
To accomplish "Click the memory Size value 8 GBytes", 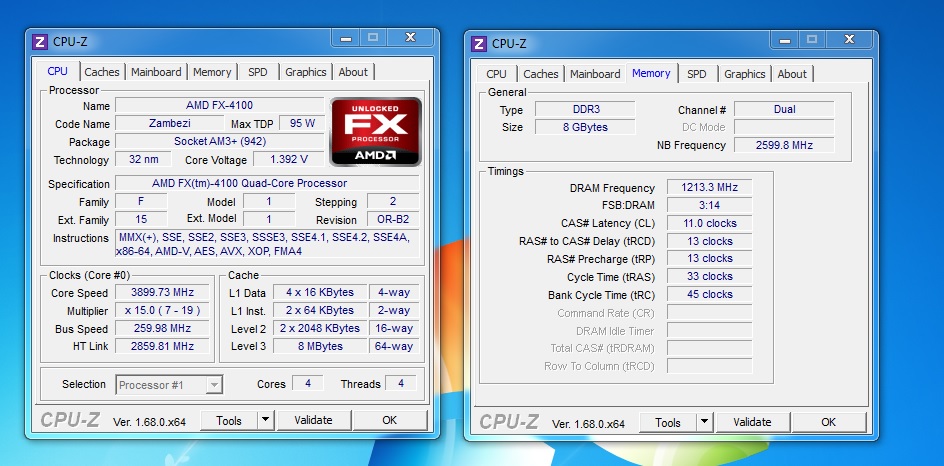I will [x=585, y=127].
